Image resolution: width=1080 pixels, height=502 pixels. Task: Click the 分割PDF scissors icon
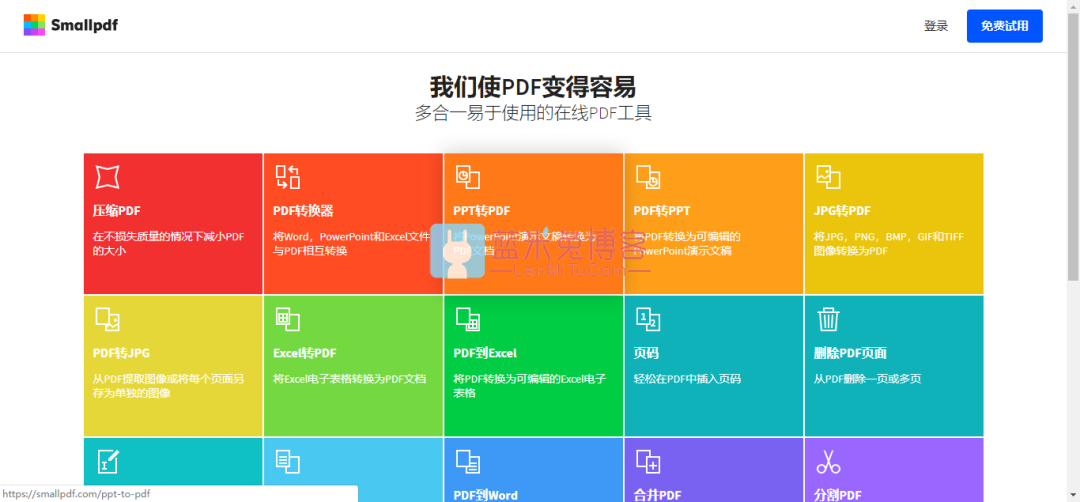click(x=829, y=461)
